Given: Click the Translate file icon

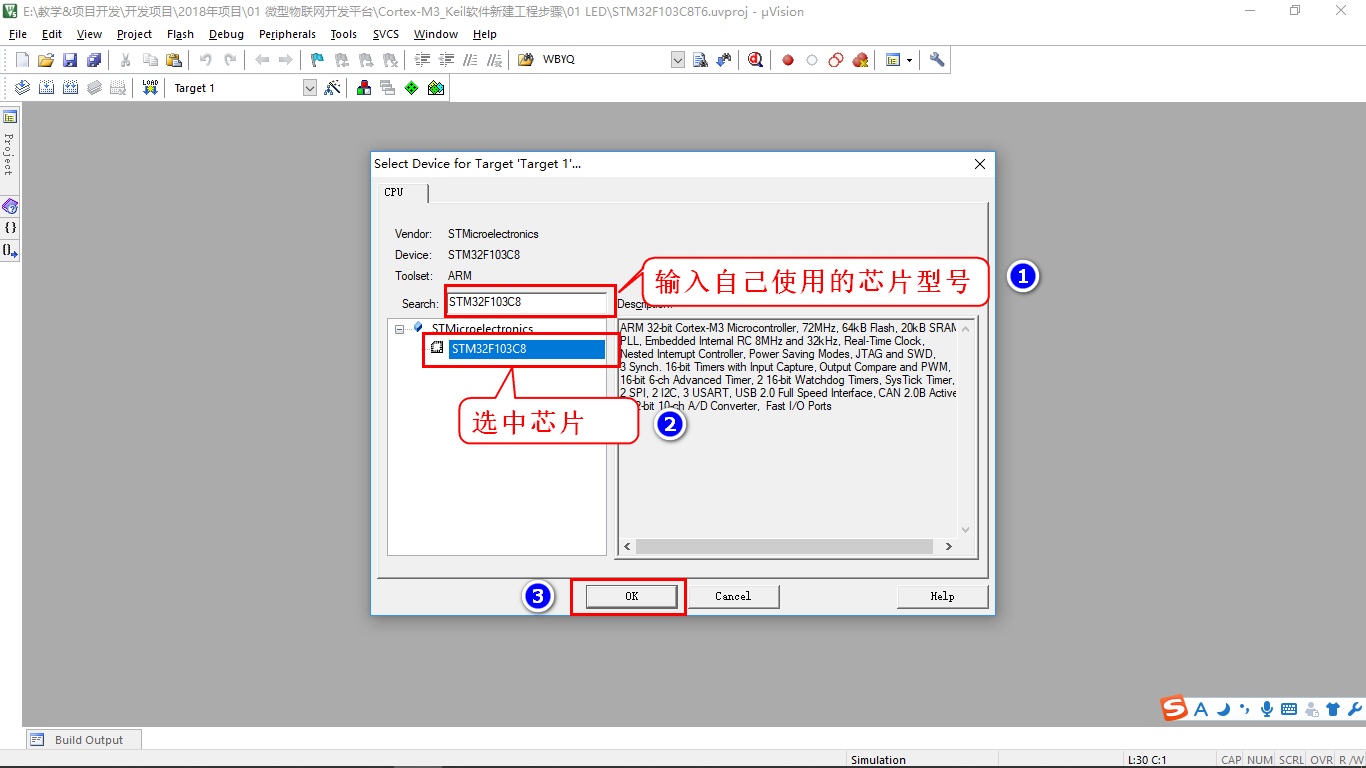Looking at the screenshot, I should pyautogui.click(x=22, y=88).
